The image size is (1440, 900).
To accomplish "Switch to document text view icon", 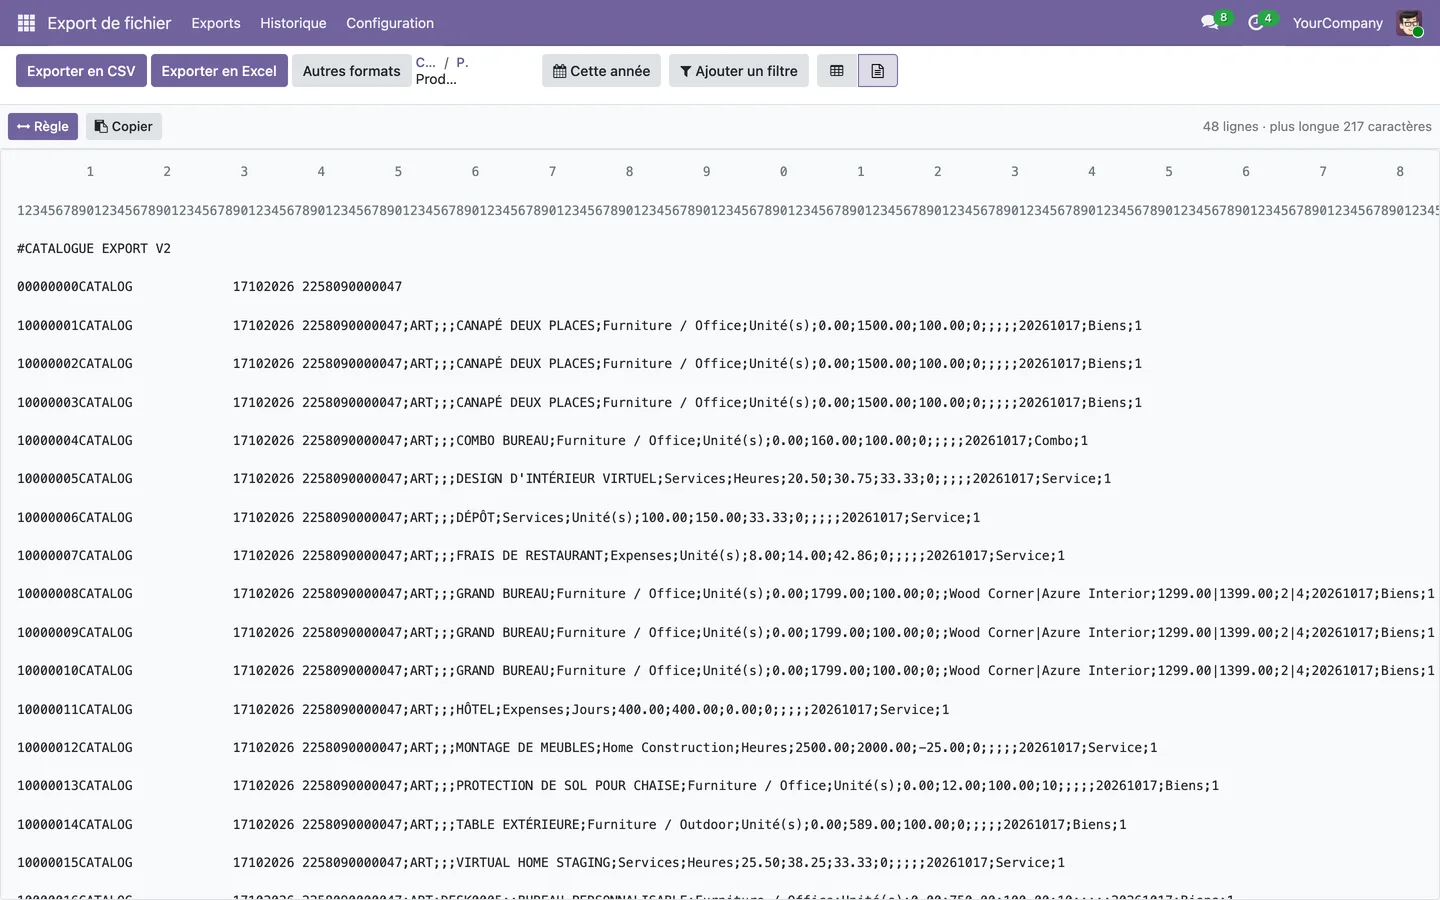I will (x=878, y=71).
